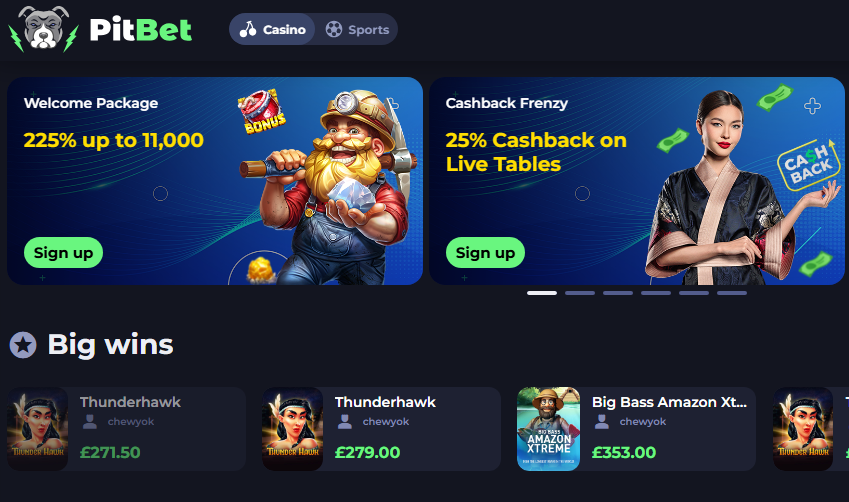Click the star icon beside Big wins
Viewport: 849px width, 502px height.
pyautogui.click(x=23, y=345)
